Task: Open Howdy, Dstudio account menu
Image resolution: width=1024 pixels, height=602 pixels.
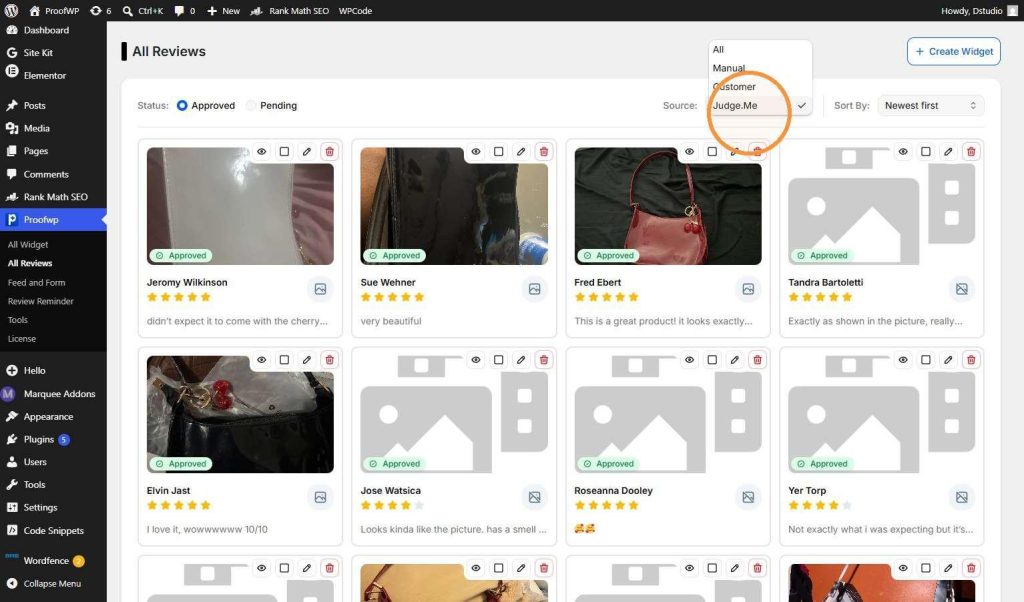Action: pyautogui.click(x=979, y=10)
